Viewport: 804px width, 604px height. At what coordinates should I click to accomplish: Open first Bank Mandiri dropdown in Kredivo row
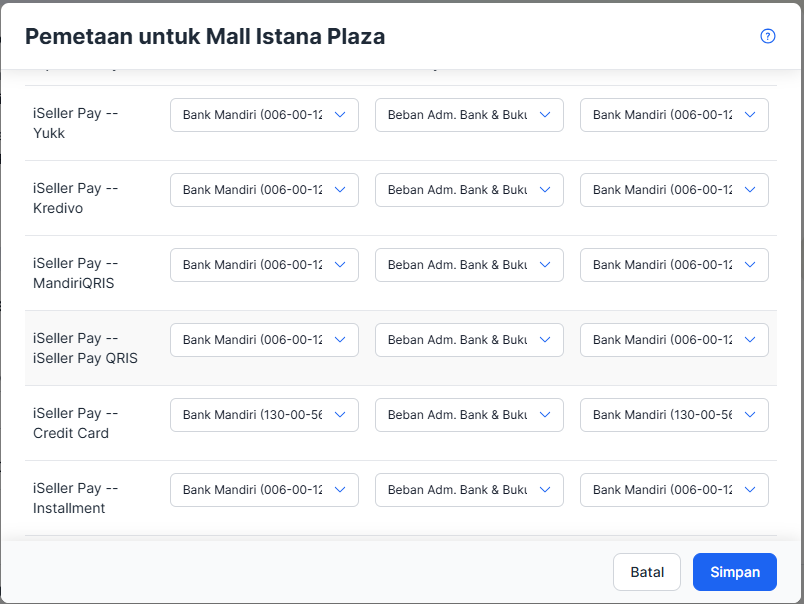pyautogui.click(x=264, y=190)
